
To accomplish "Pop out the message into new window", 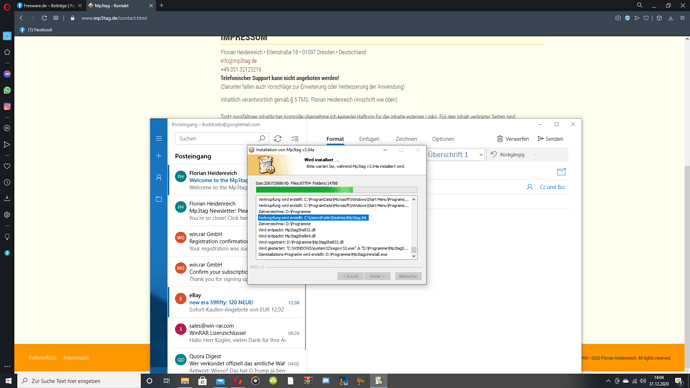I will tap(561, 172).
